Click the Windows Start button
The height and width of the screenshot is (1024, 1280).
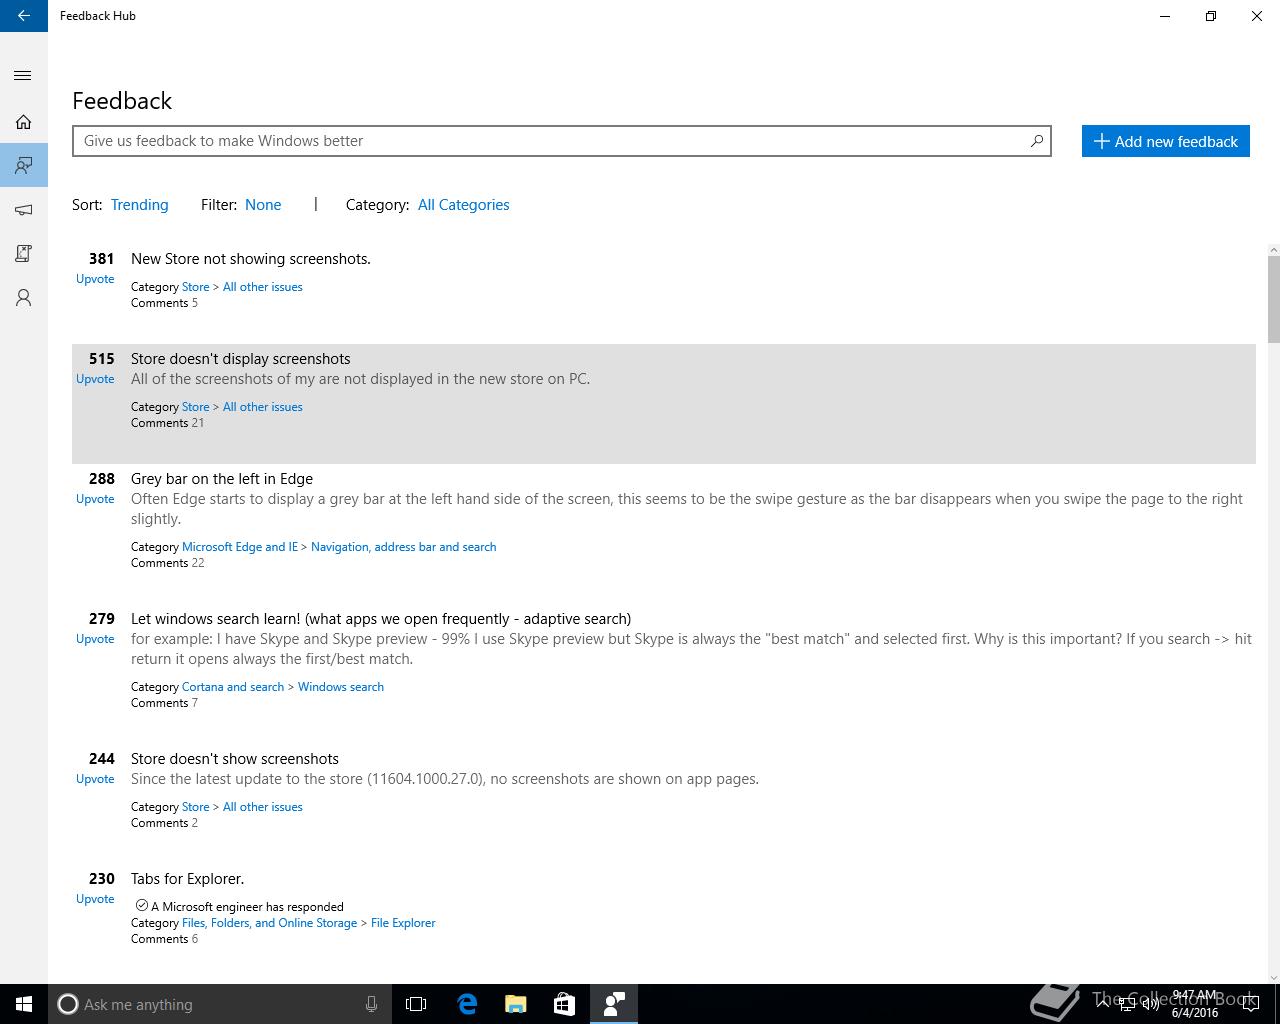pos(24,1004)
